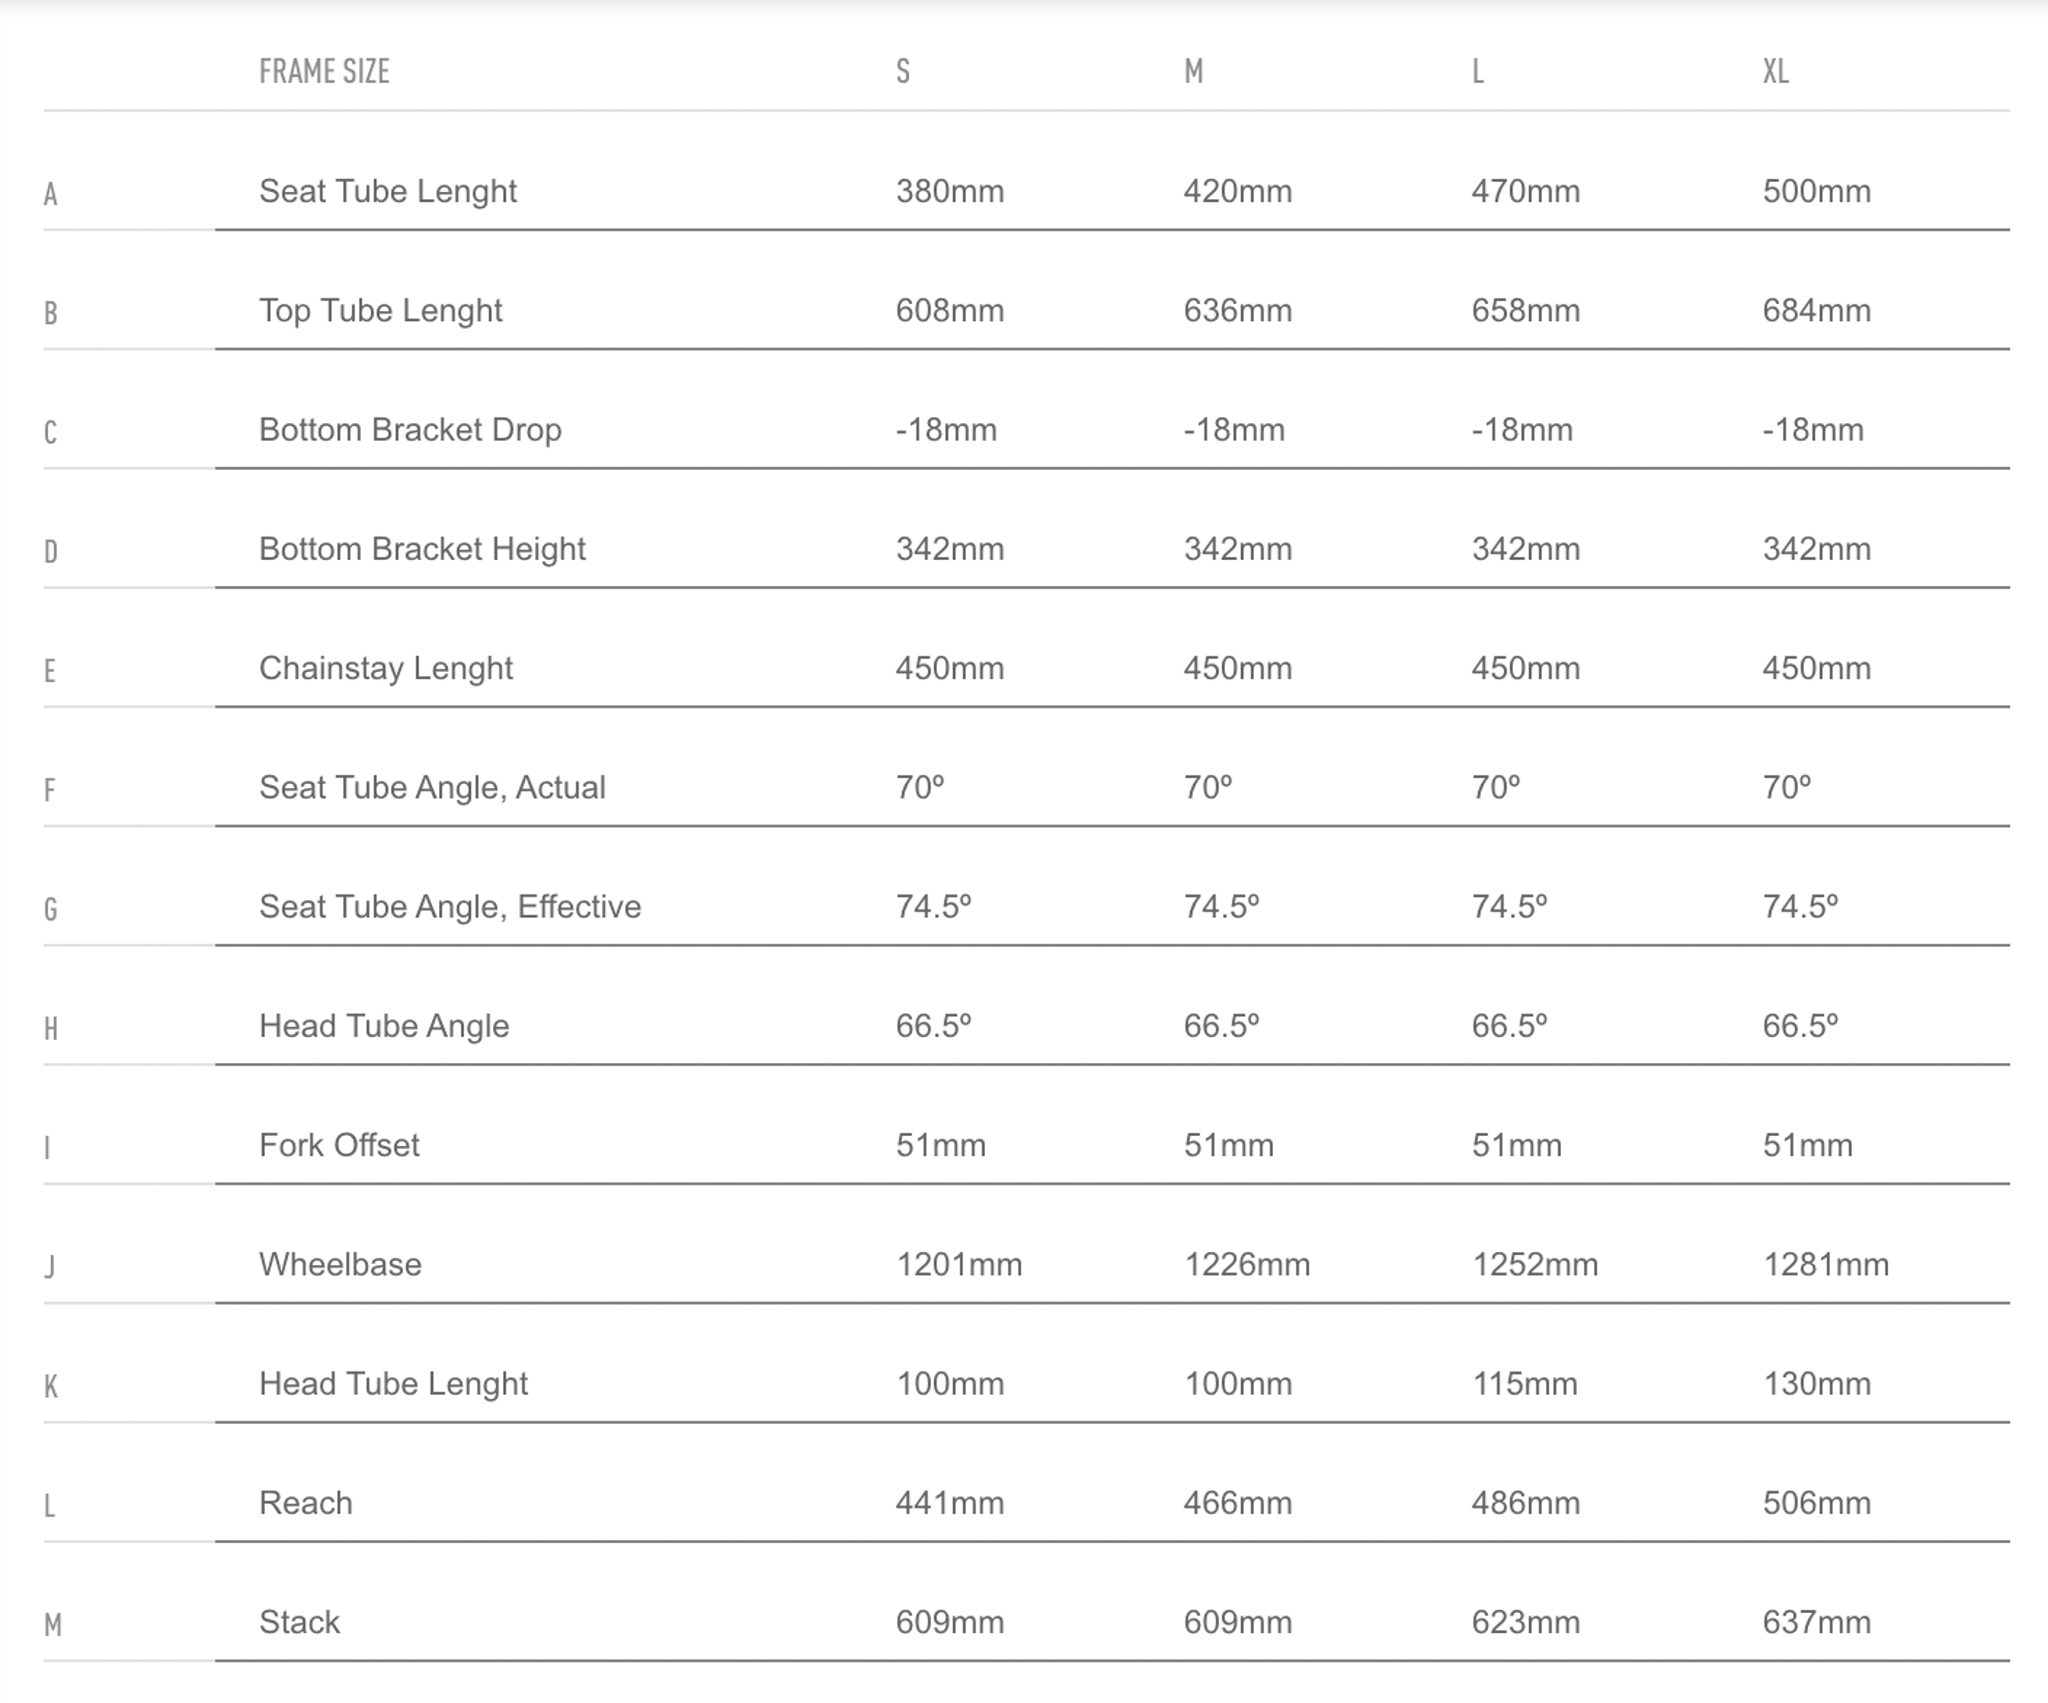
Task: Select the Top Tube Lenght row label
Action: tap(380, 310)
